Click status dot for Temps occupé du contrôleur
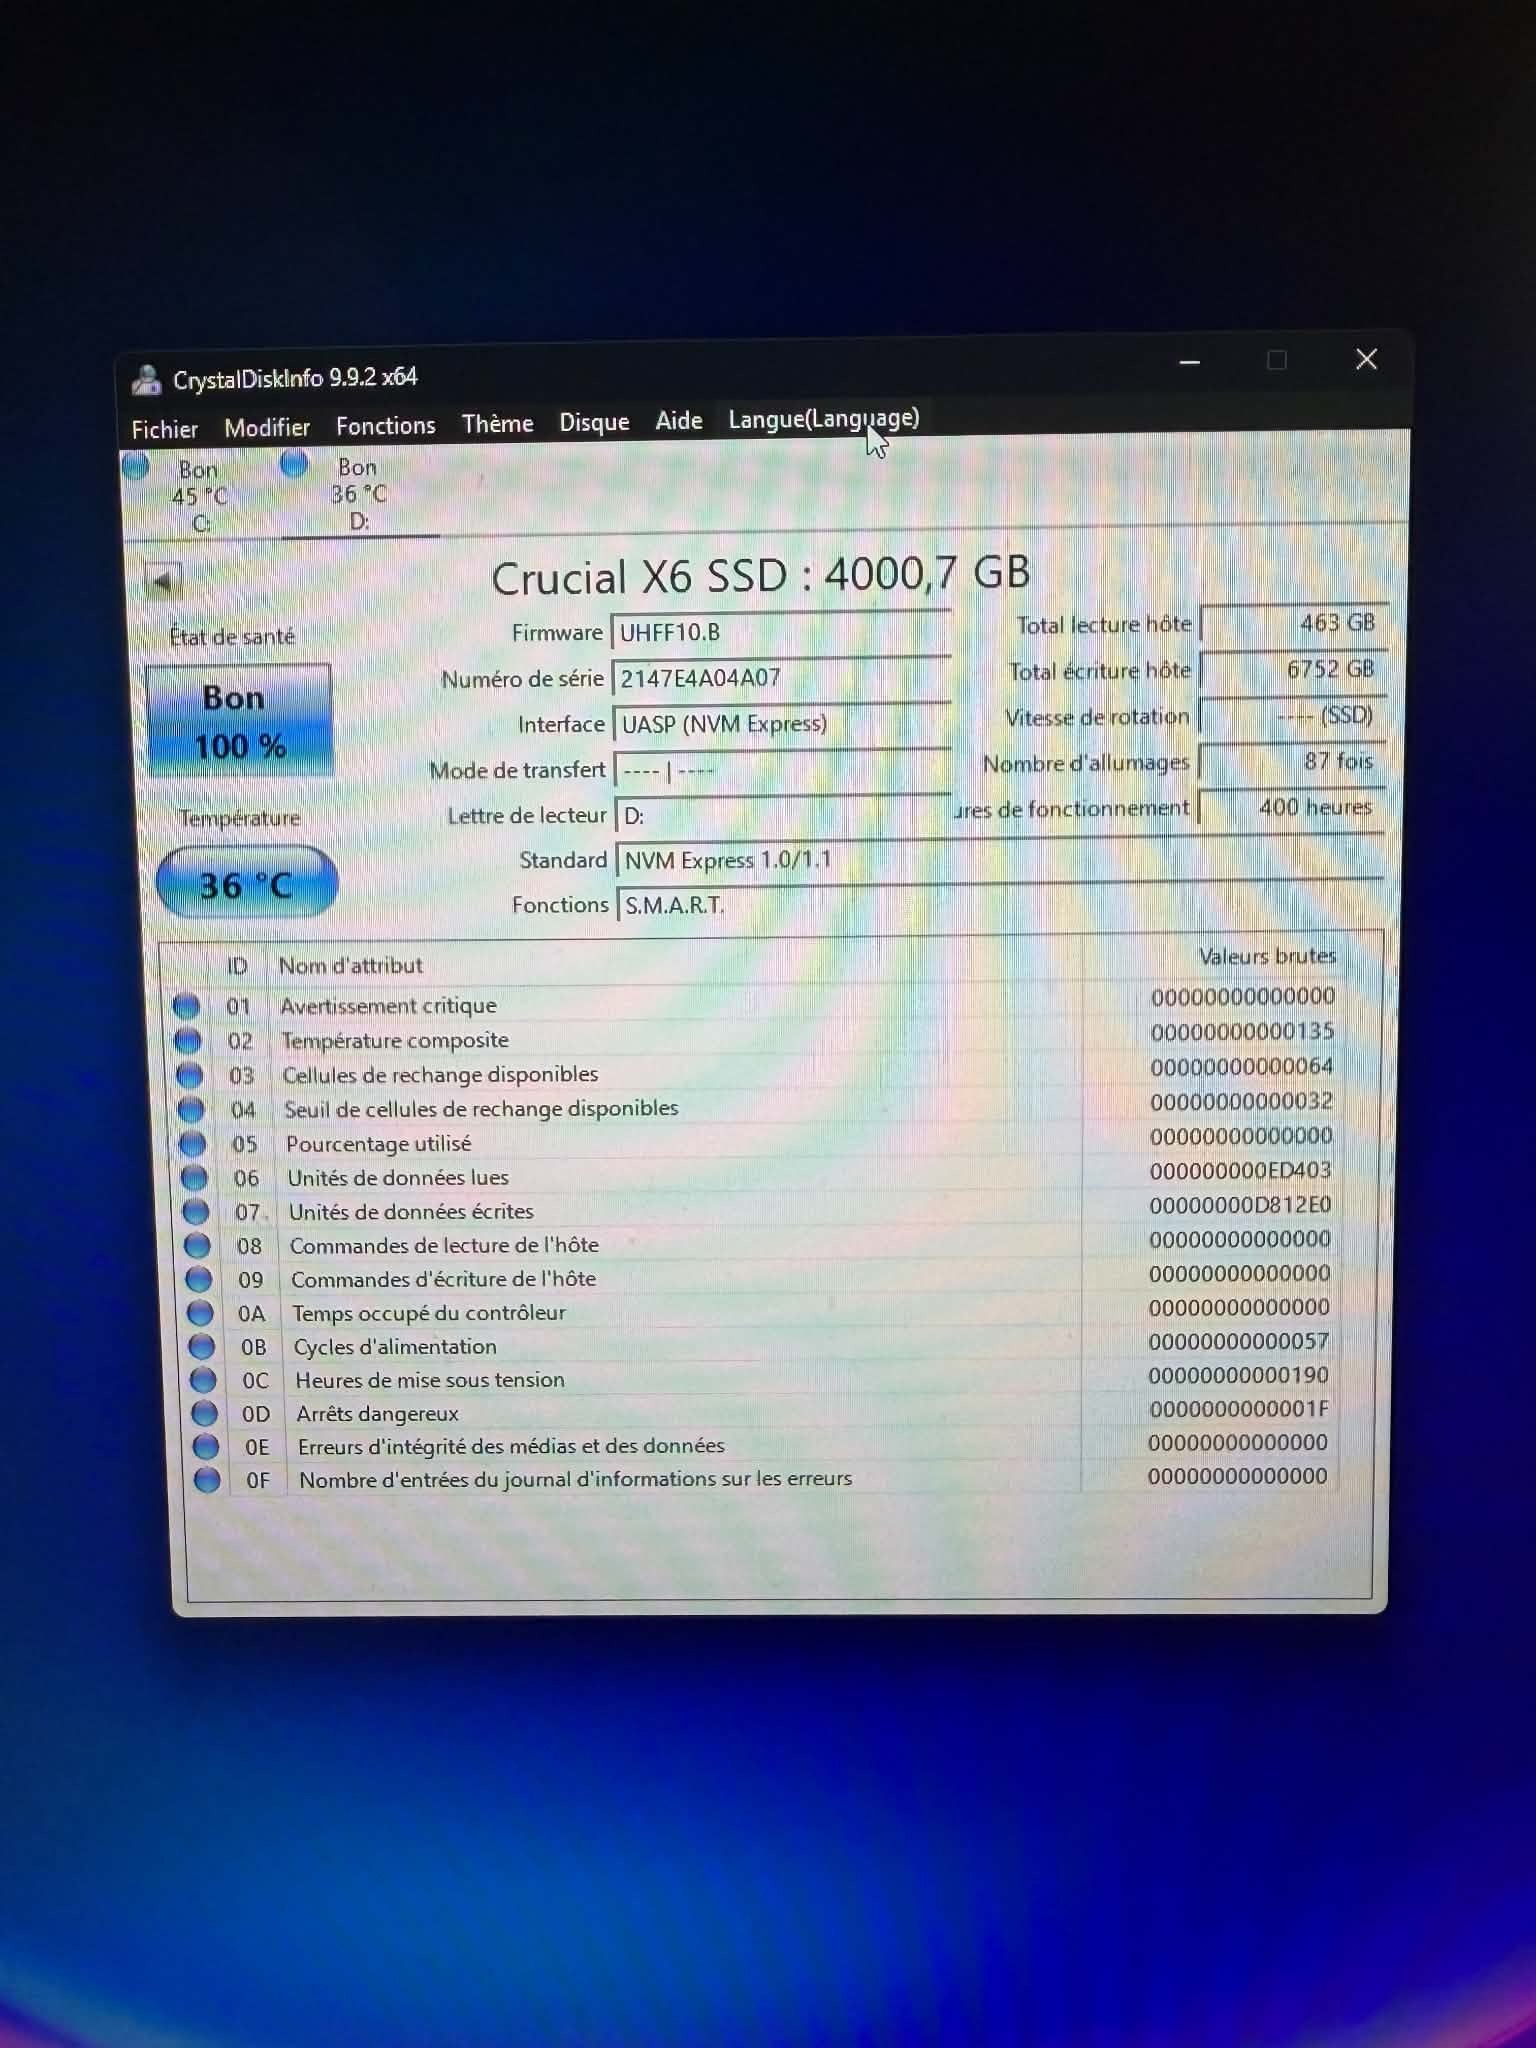 click(201, 1313)
